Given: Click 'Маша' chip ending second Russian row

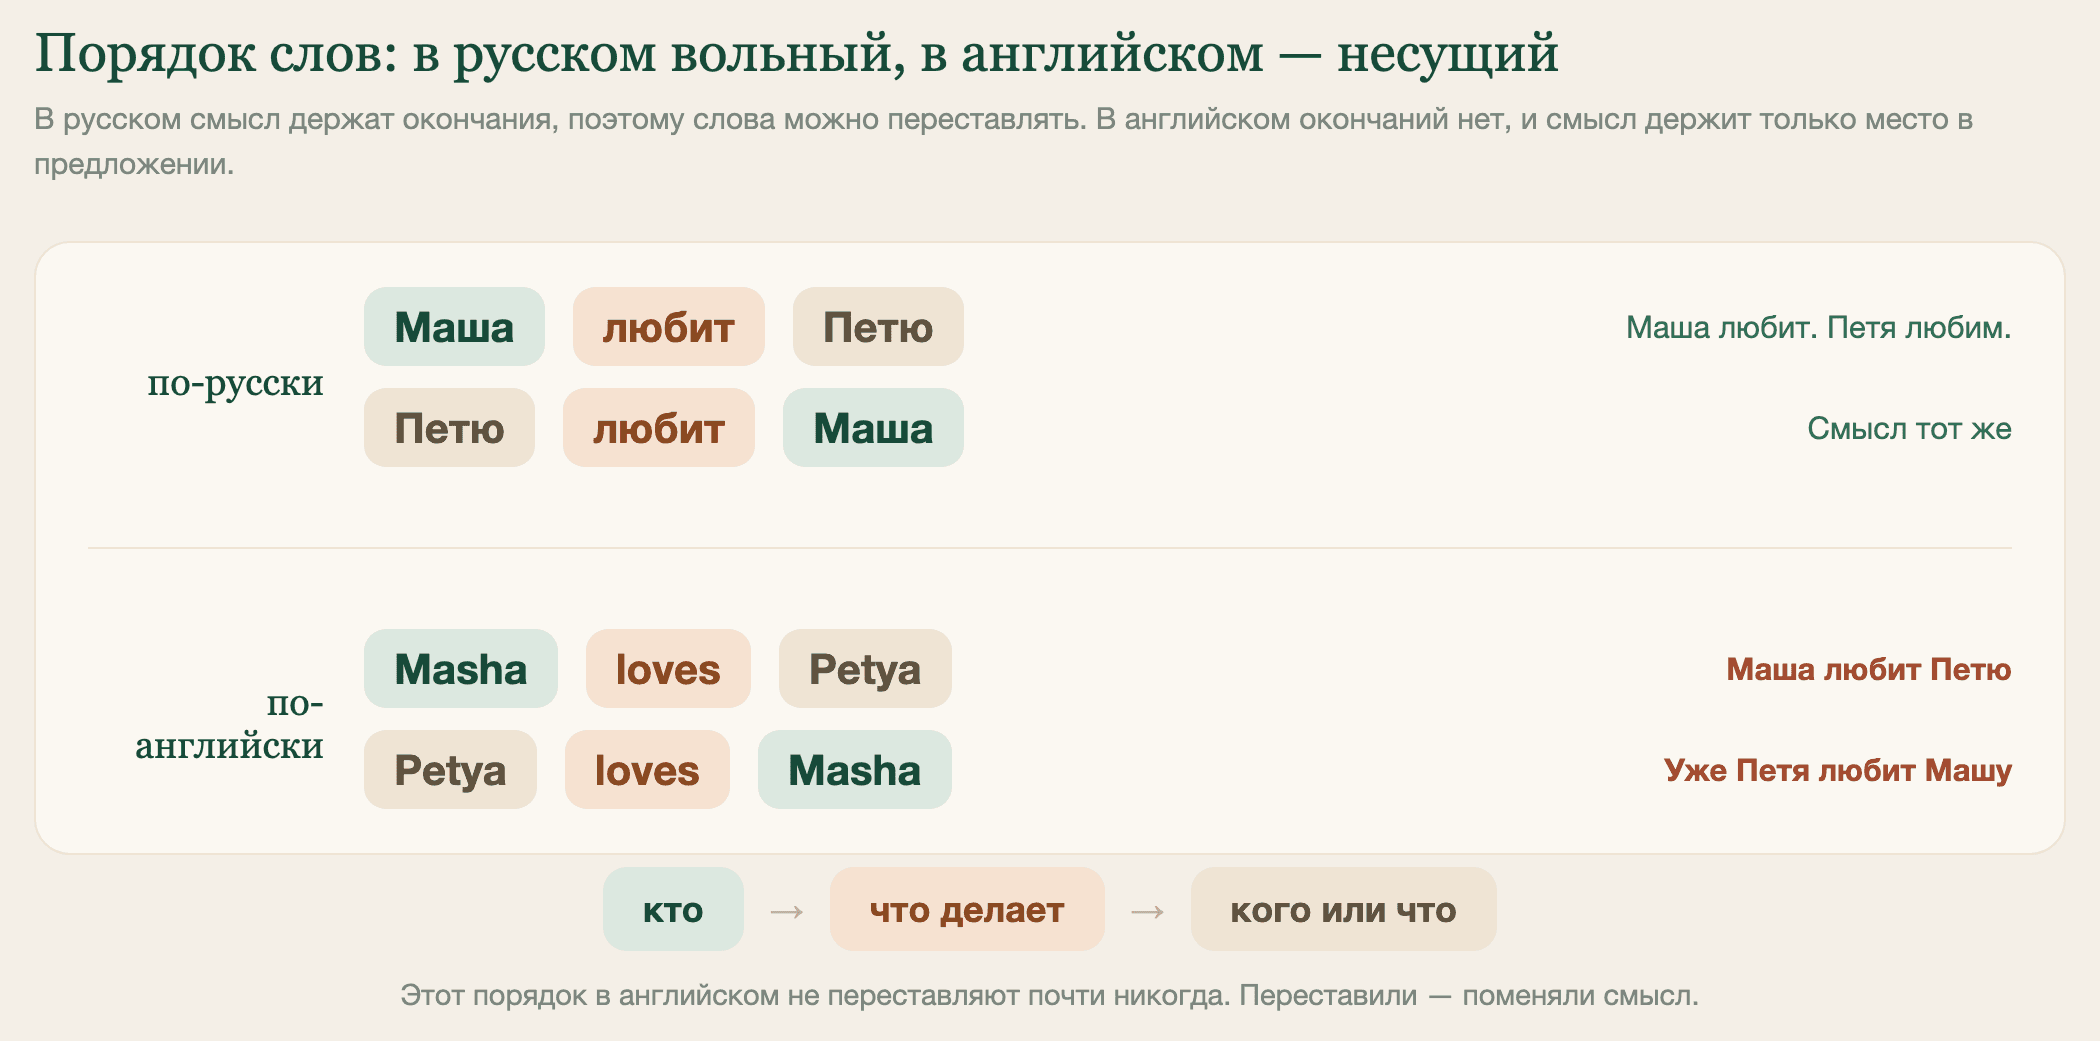Looking at the screenshot, I should click(873, 428).
